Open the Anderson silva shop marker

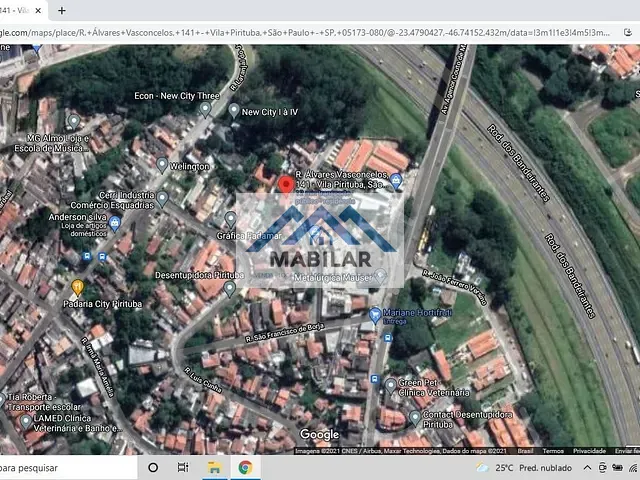click(x=115, y=223)
